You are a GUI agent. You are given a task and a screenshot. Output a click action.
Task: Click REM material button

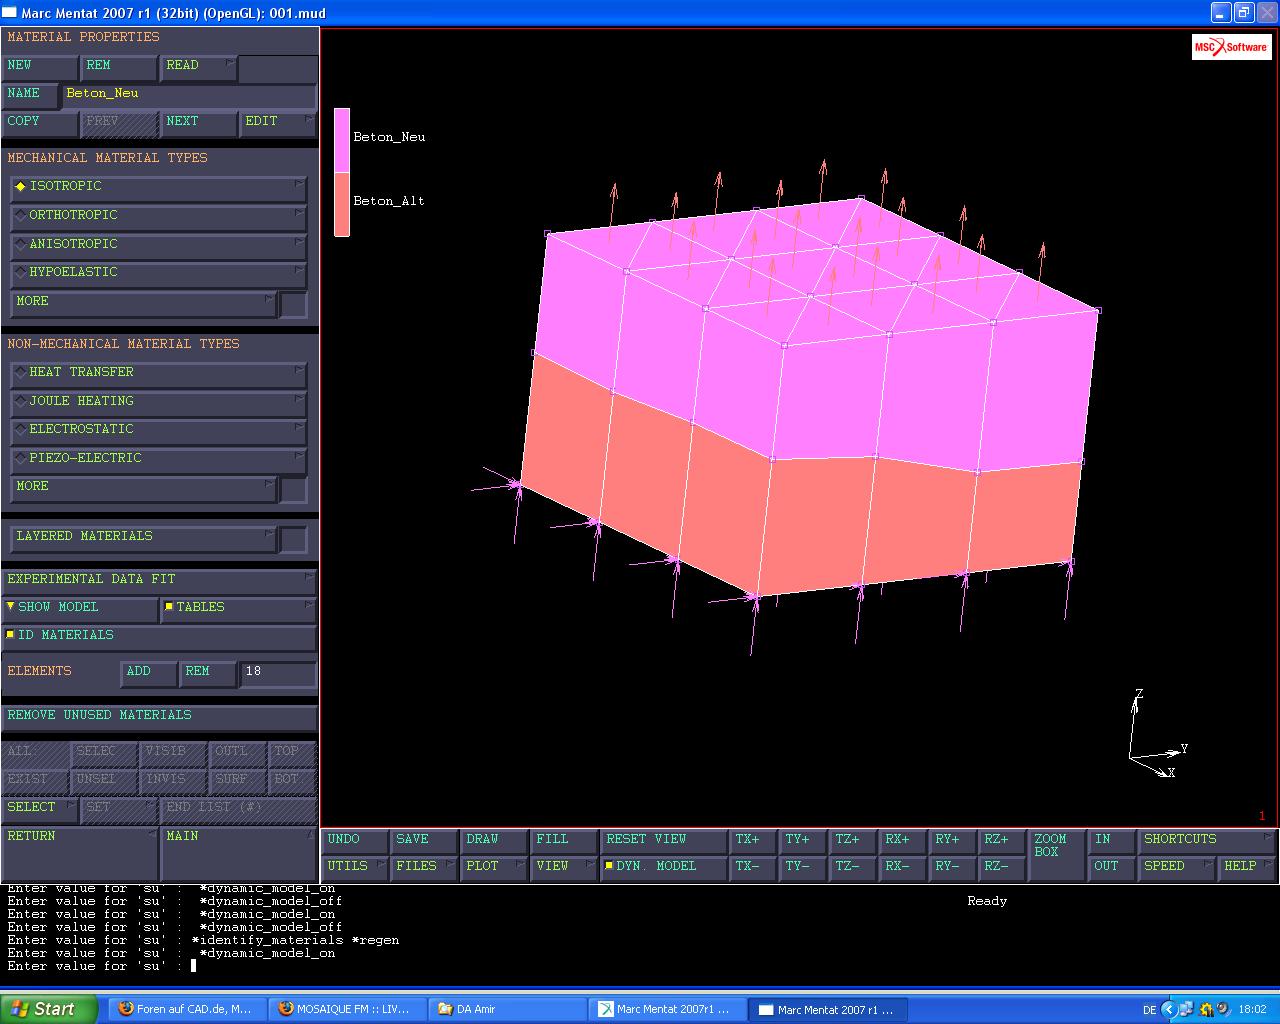click(x=119, y=66)
